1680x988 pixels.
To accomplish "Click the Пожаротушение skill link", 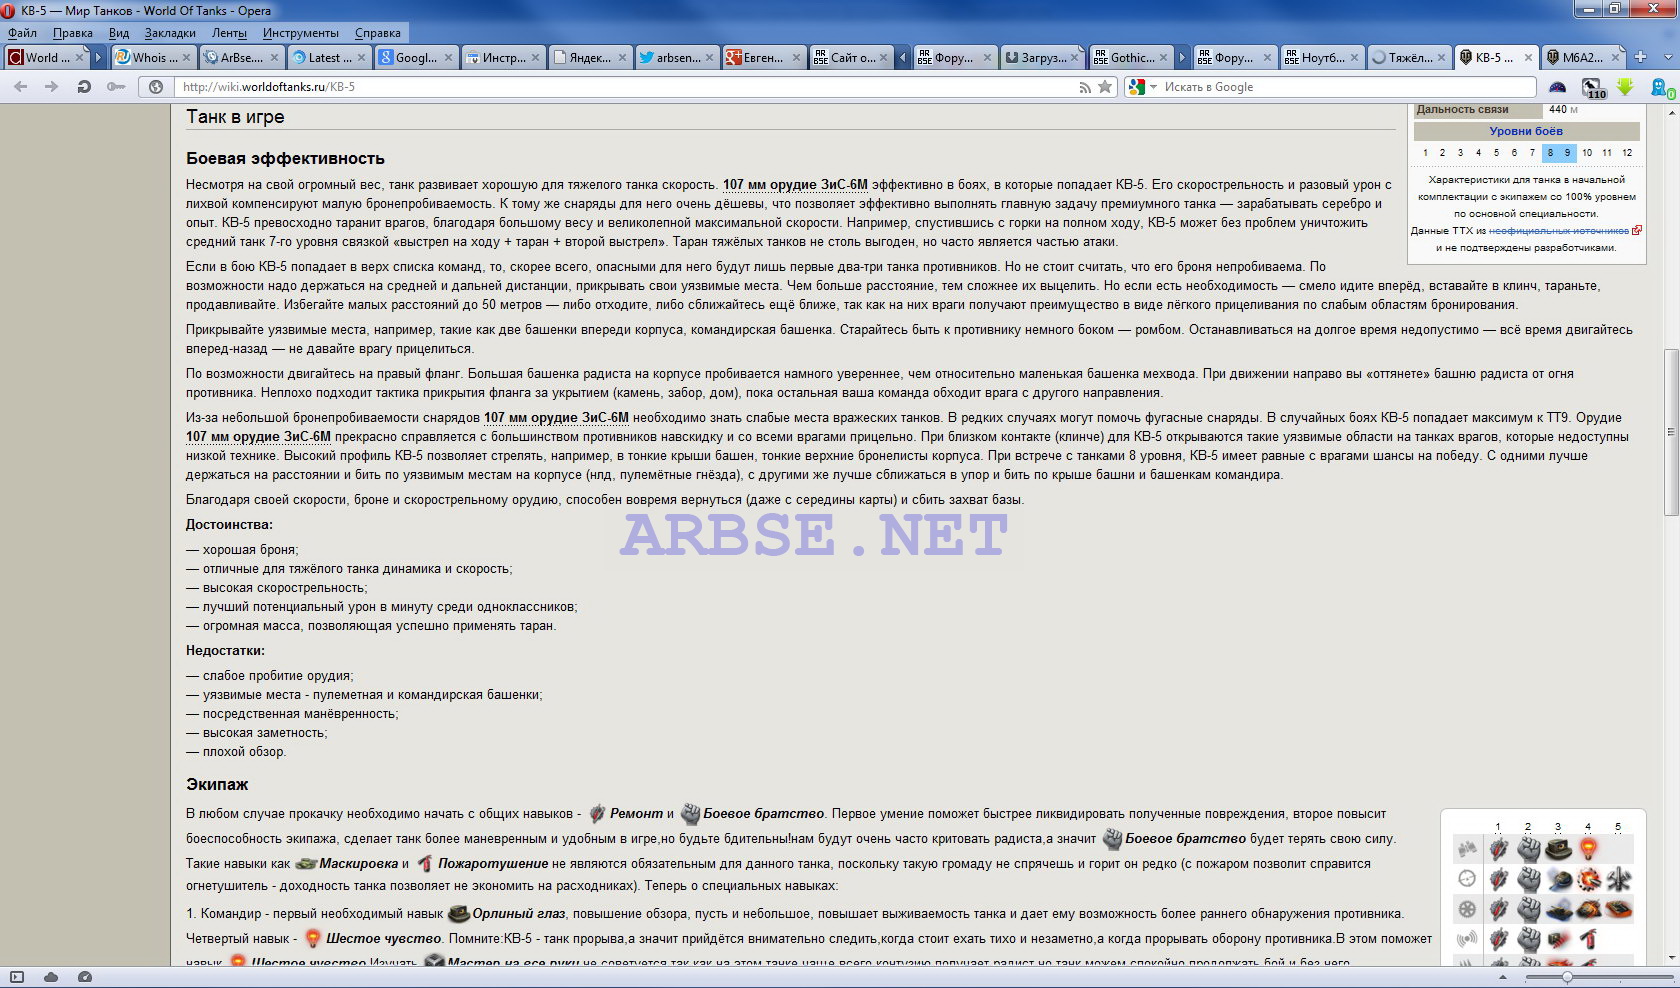I will pos(493,863).
